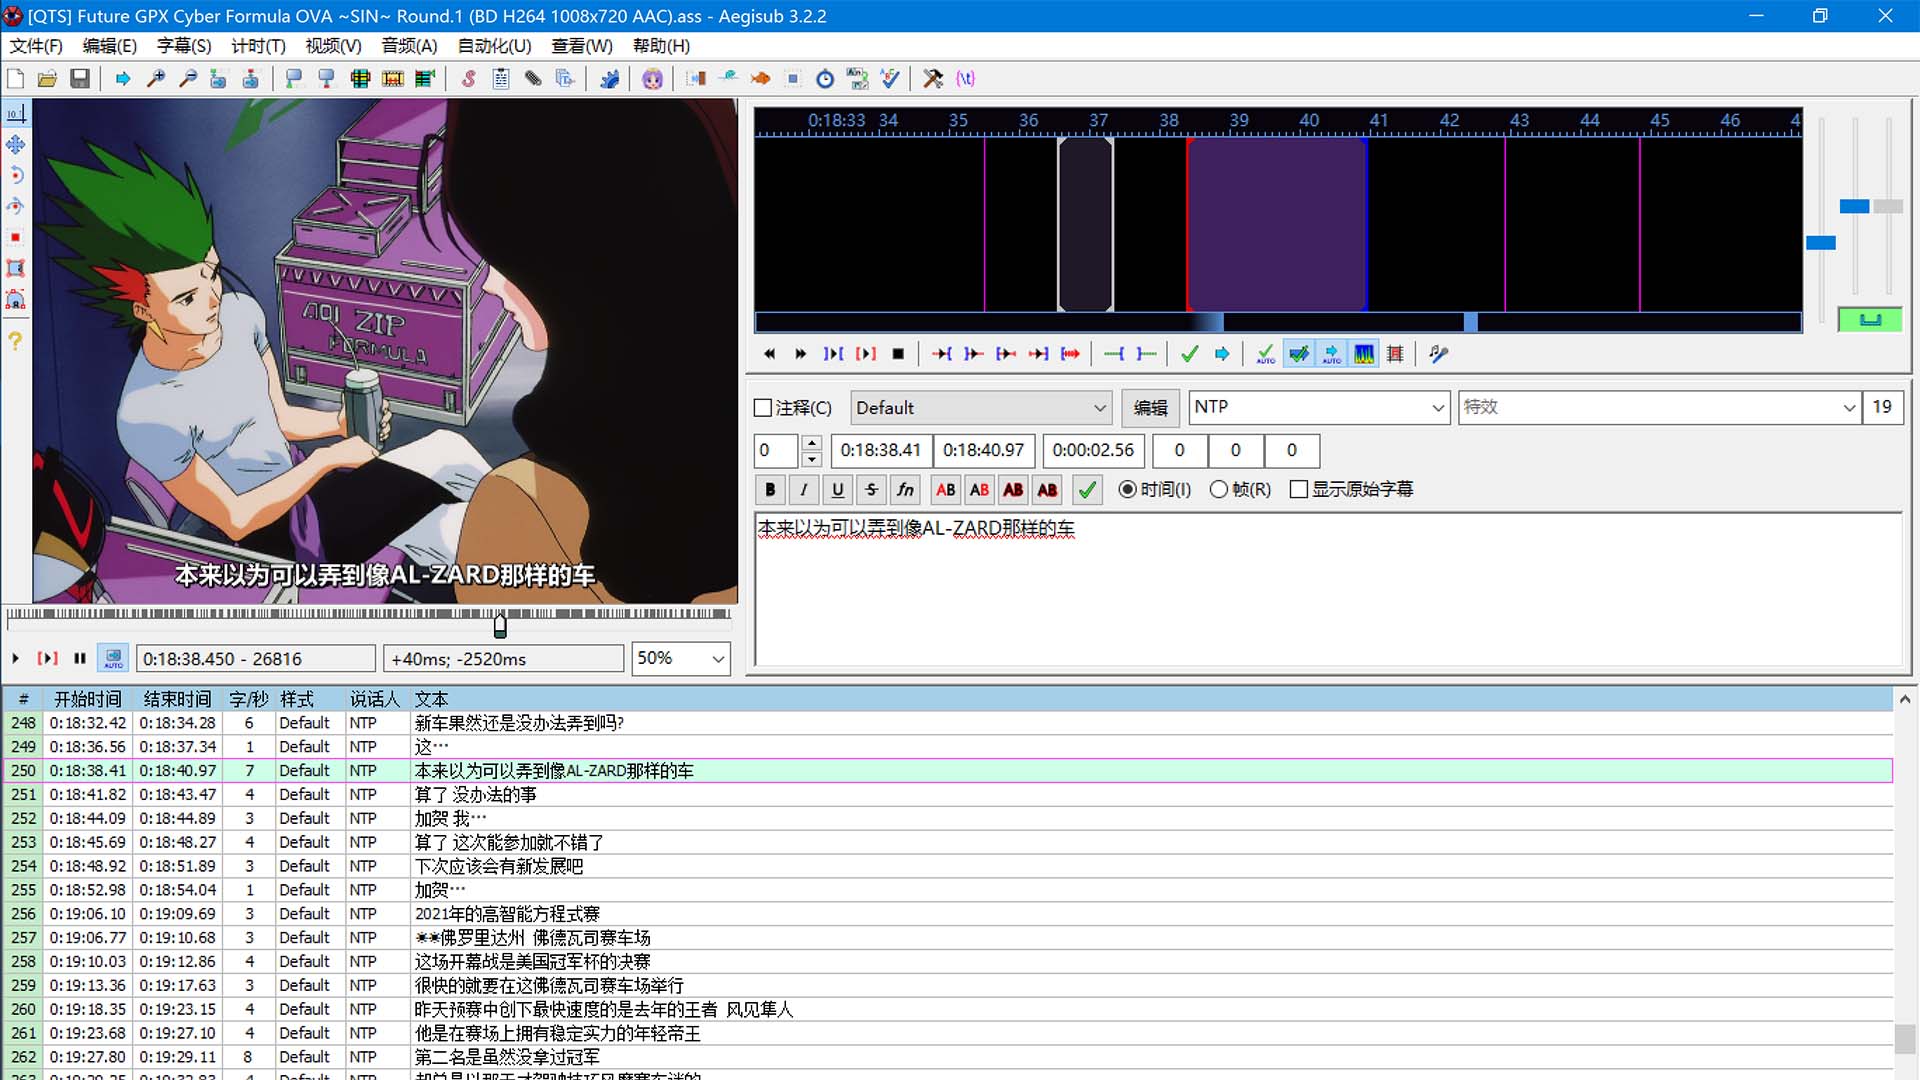Apply italic formatting with the I button
Image resolution: width=1920 pixels, height=1080 pixels.
pos(804,490)
